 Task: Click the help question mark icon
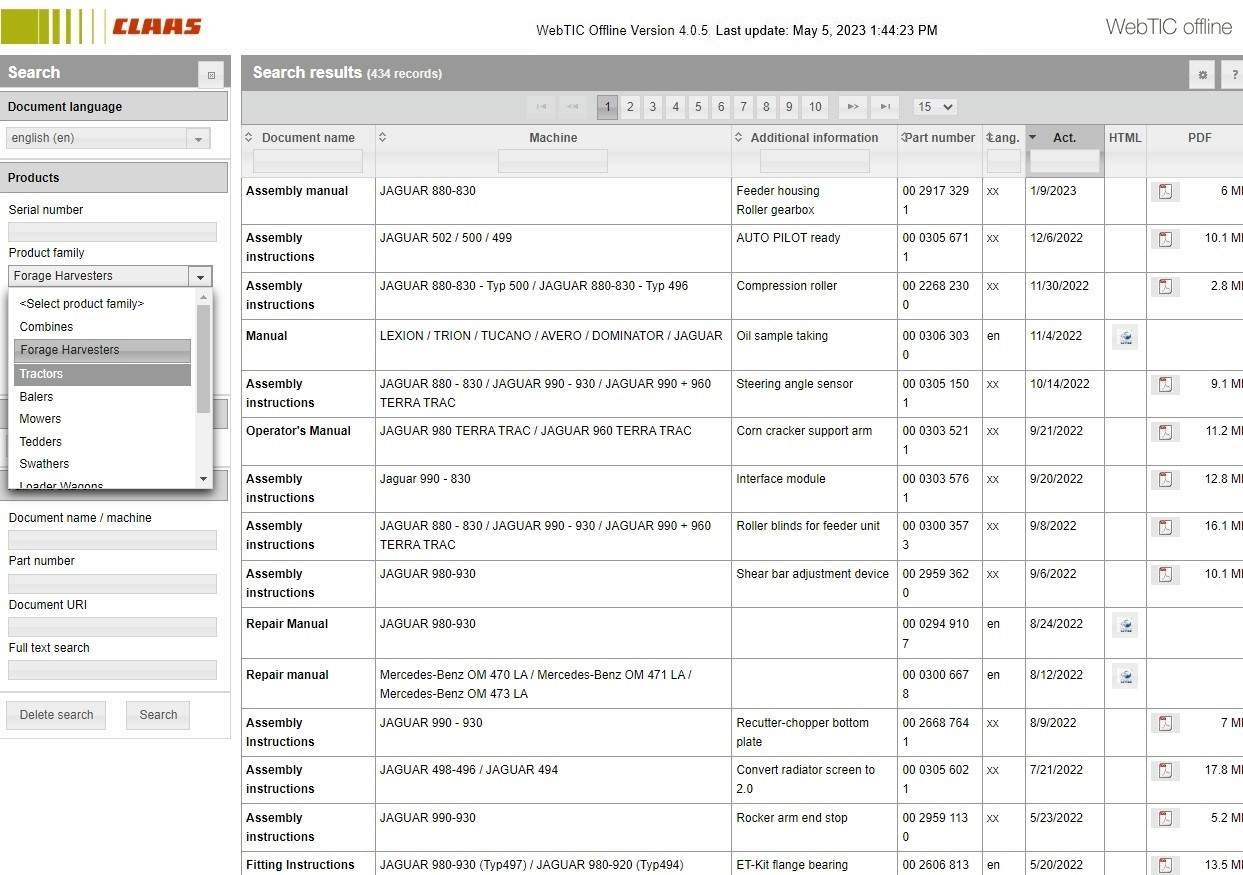(x=1234, y=74)
